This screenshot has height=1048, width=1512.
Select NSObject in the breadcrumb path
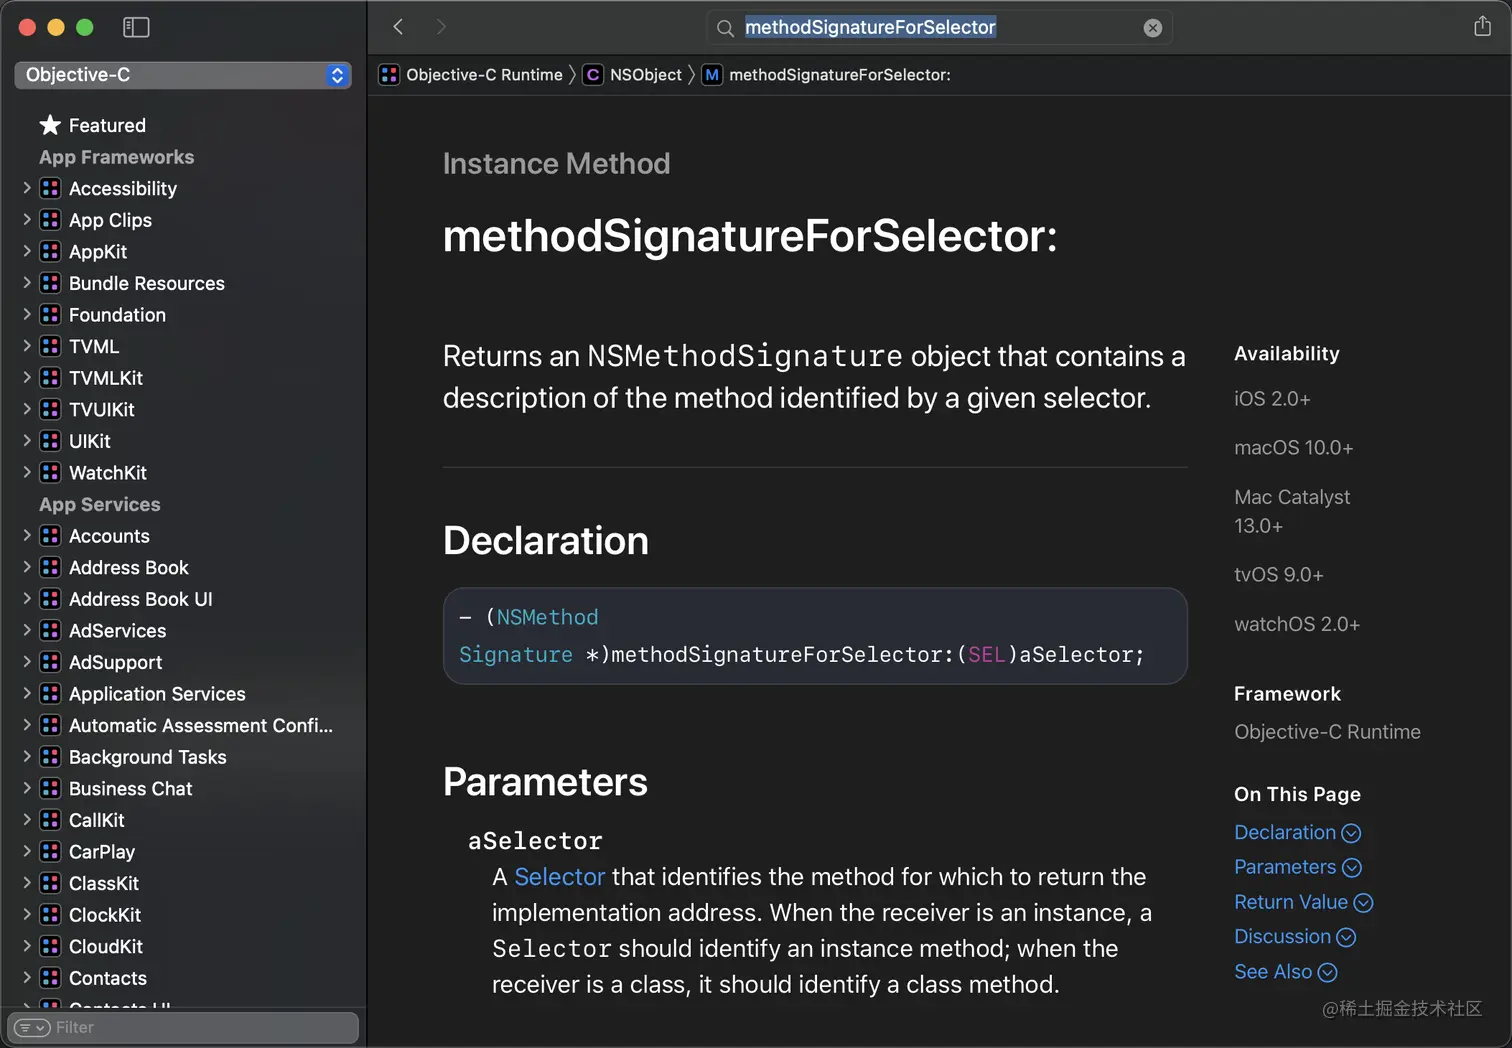pyautogui.click(x=646, y=75)
